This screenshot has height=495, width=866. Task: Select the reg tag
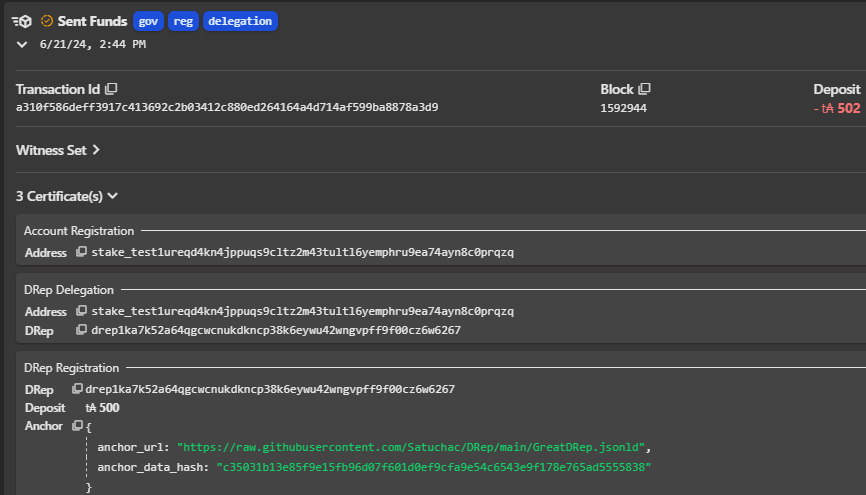click(x=183, y=21)
